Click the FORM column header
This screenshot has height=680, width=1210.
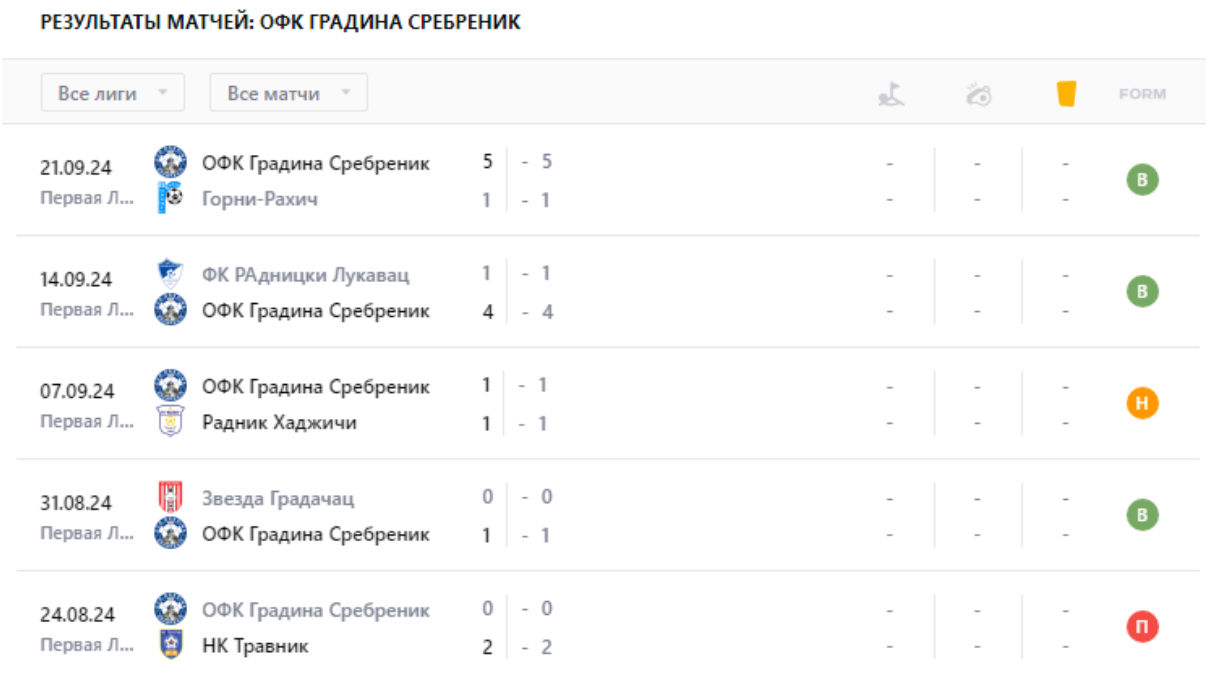point(1142,94)
